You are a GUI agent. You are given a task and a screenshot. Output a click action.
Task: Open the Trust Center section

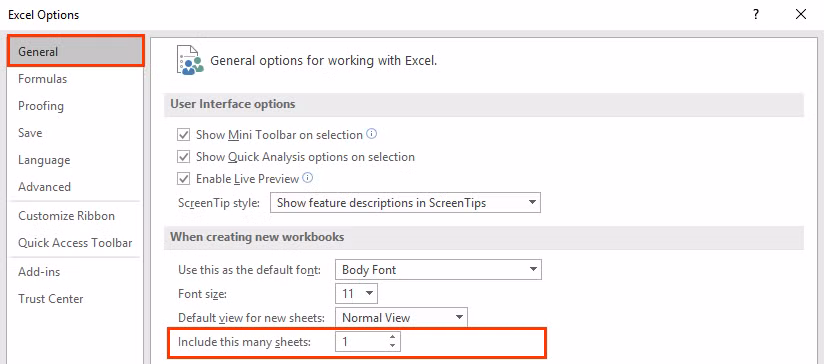(x=51, y=299)
